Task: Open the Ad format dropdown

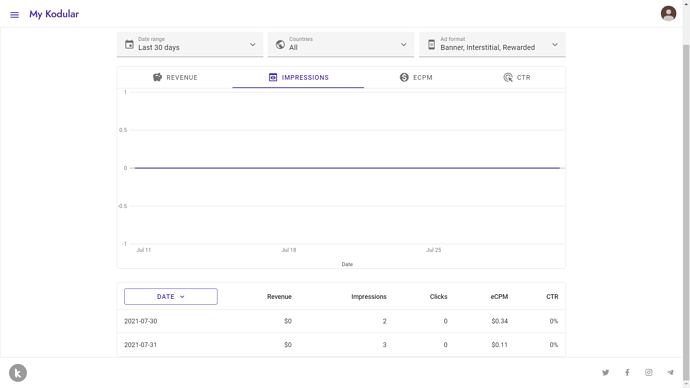Action: 492,44
